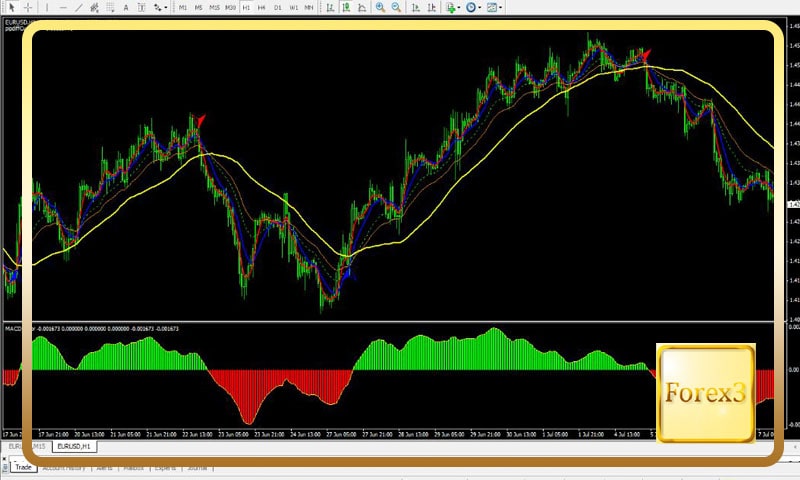Click the zoom out magnifier
The width and height of the screenshot is (800, 480).
point(396,7)
